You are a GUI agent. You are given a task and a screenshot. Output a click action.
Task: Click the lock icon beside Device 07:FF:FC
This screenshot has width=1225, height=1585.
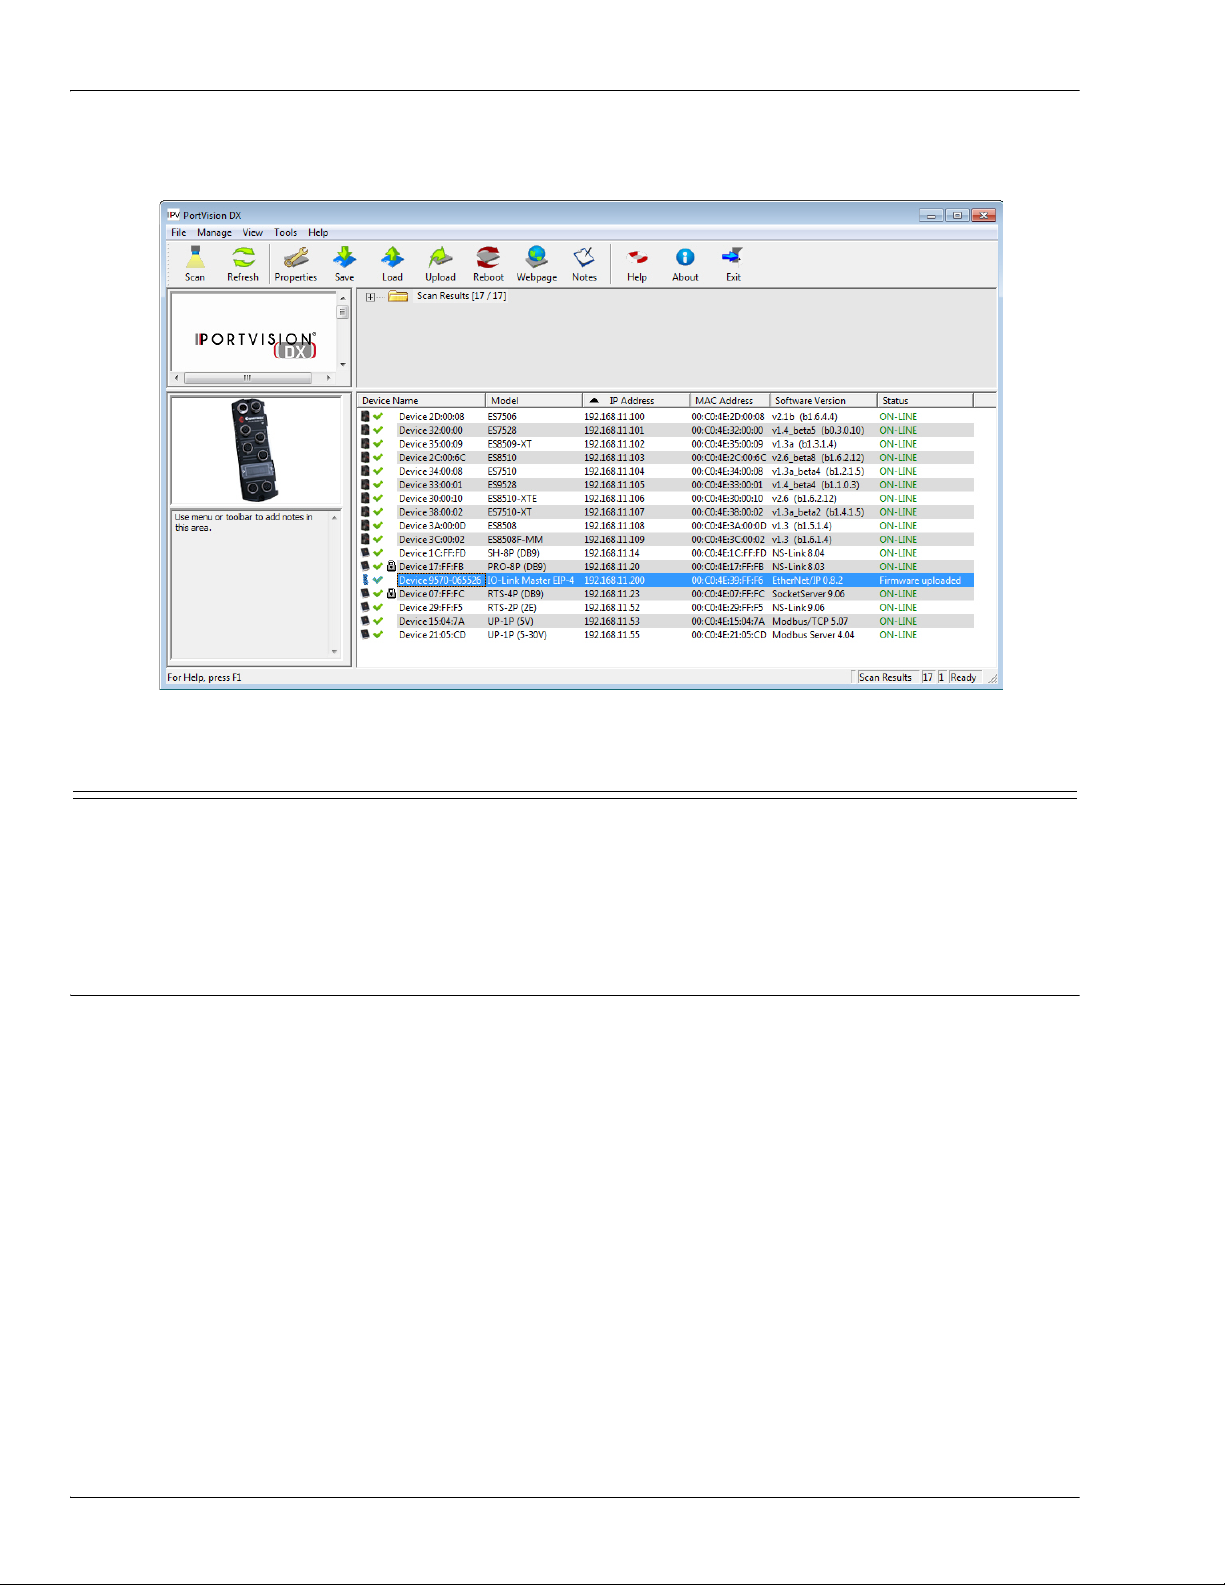(x=391, y=594)
